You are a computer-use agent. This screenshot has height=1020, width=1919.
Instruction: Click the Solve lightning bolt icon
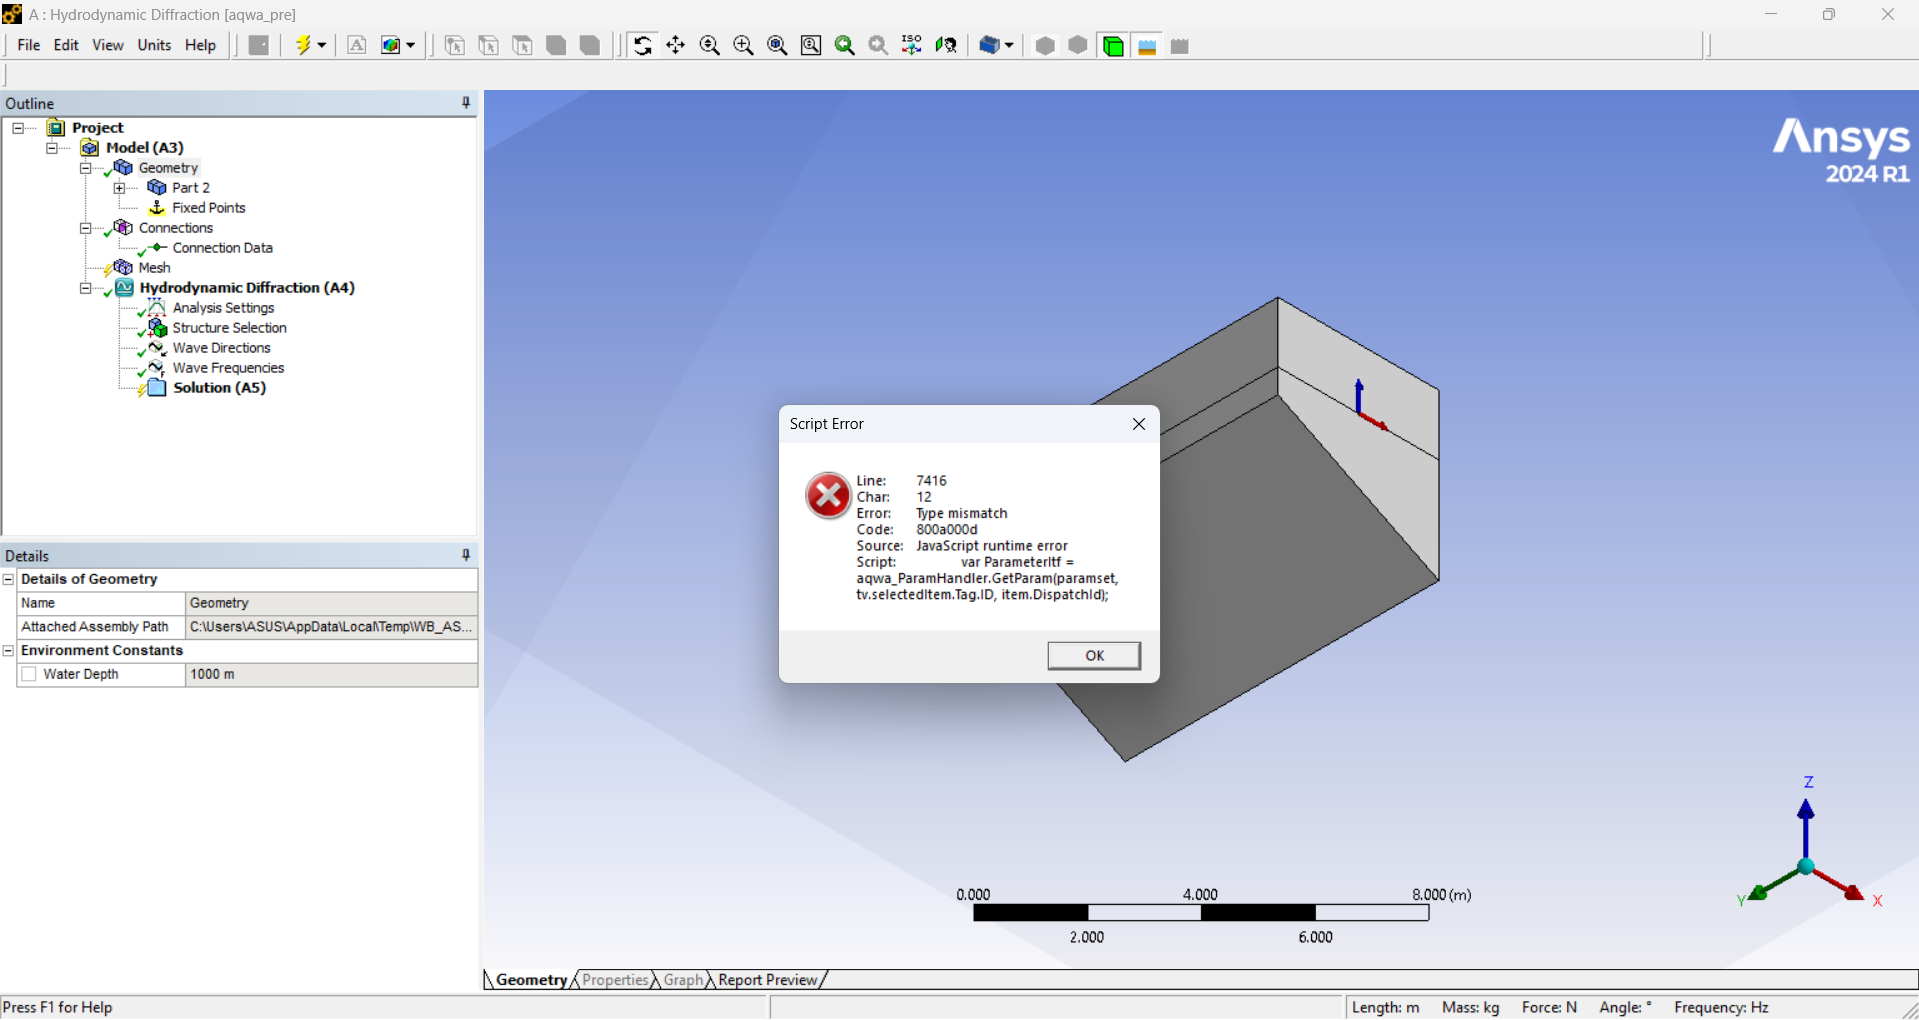(304, 46)
